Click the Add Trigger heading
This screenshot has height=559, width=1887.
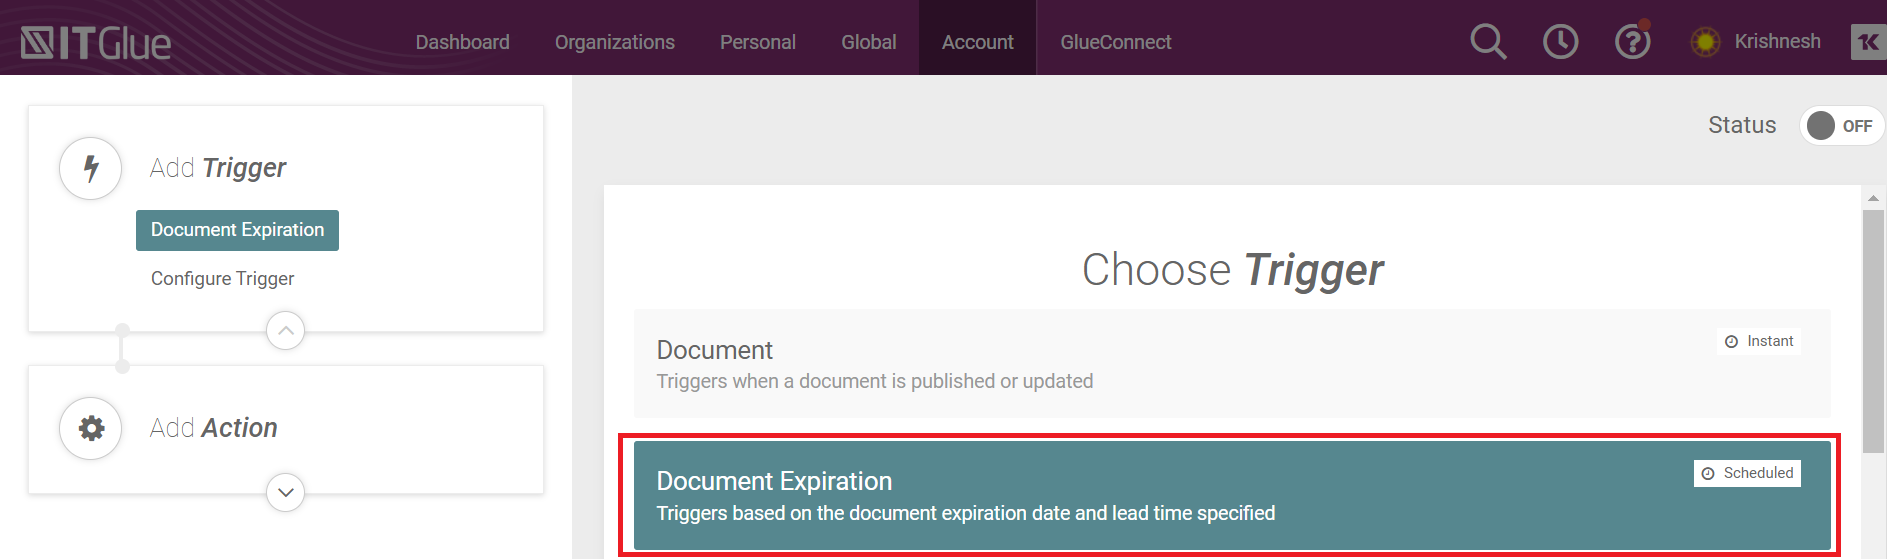pyautogui.click(x=218, y=168)
